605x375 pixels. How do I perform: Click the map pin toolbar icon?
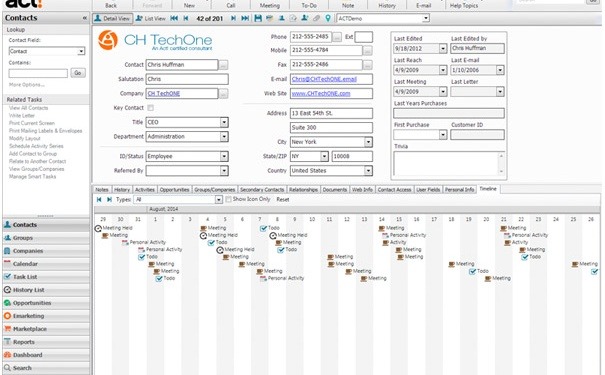tap(328, 18)
